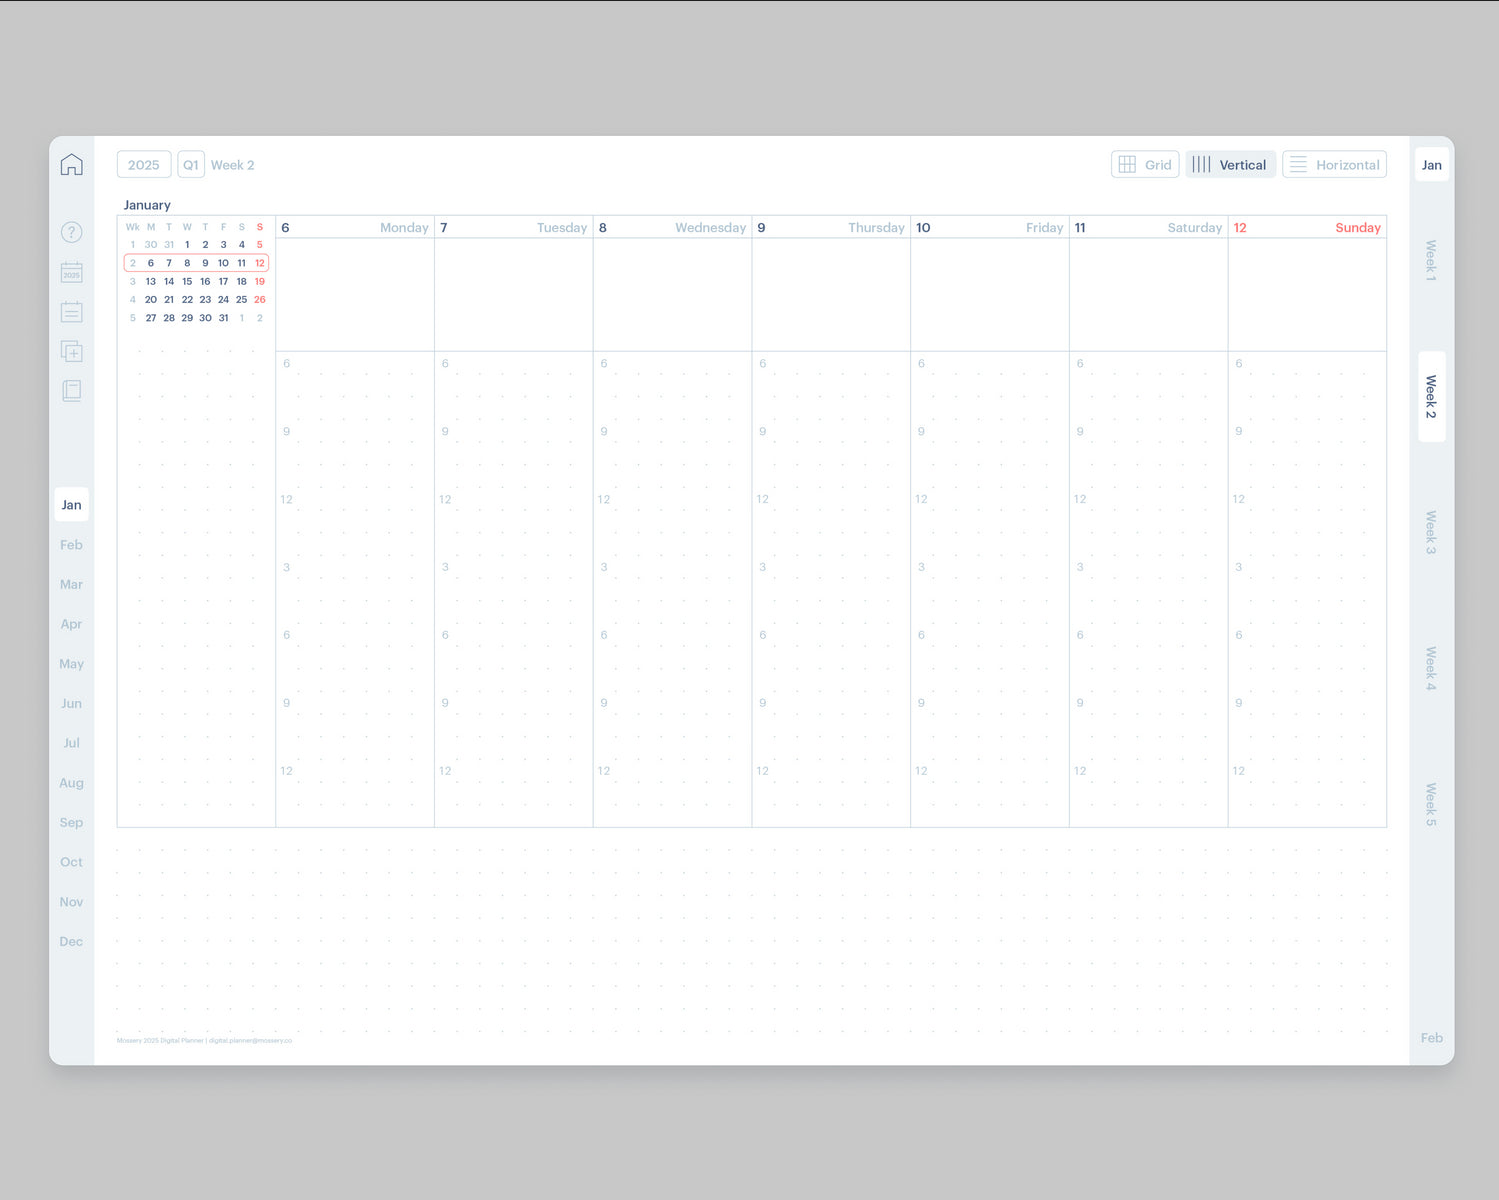Viewport: 1499px width, 1200px height.
Task: Switch to Grid layout view
Action: (x=1145, y=165)
